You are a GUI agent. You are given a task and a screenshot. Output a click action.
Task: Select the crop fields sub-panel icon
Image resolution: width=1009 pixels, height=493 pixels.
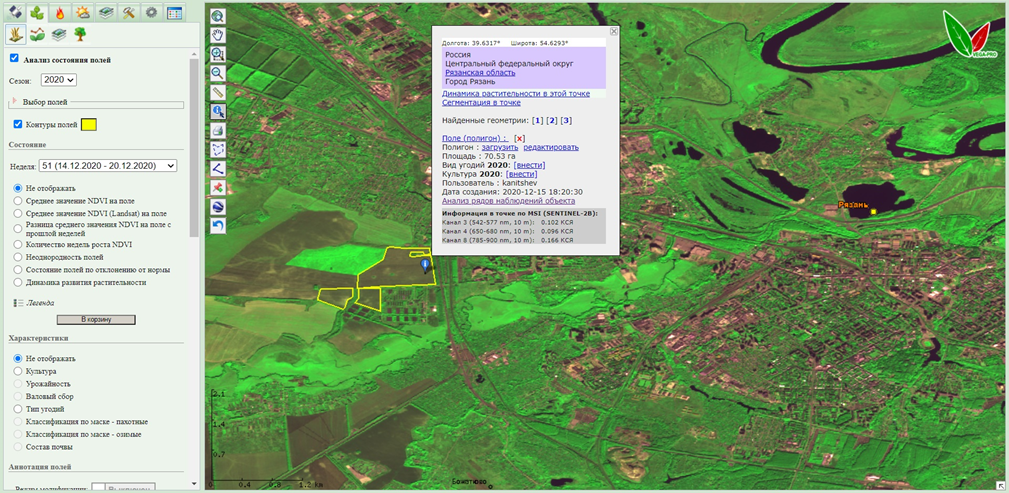click(x=15, y=34)
